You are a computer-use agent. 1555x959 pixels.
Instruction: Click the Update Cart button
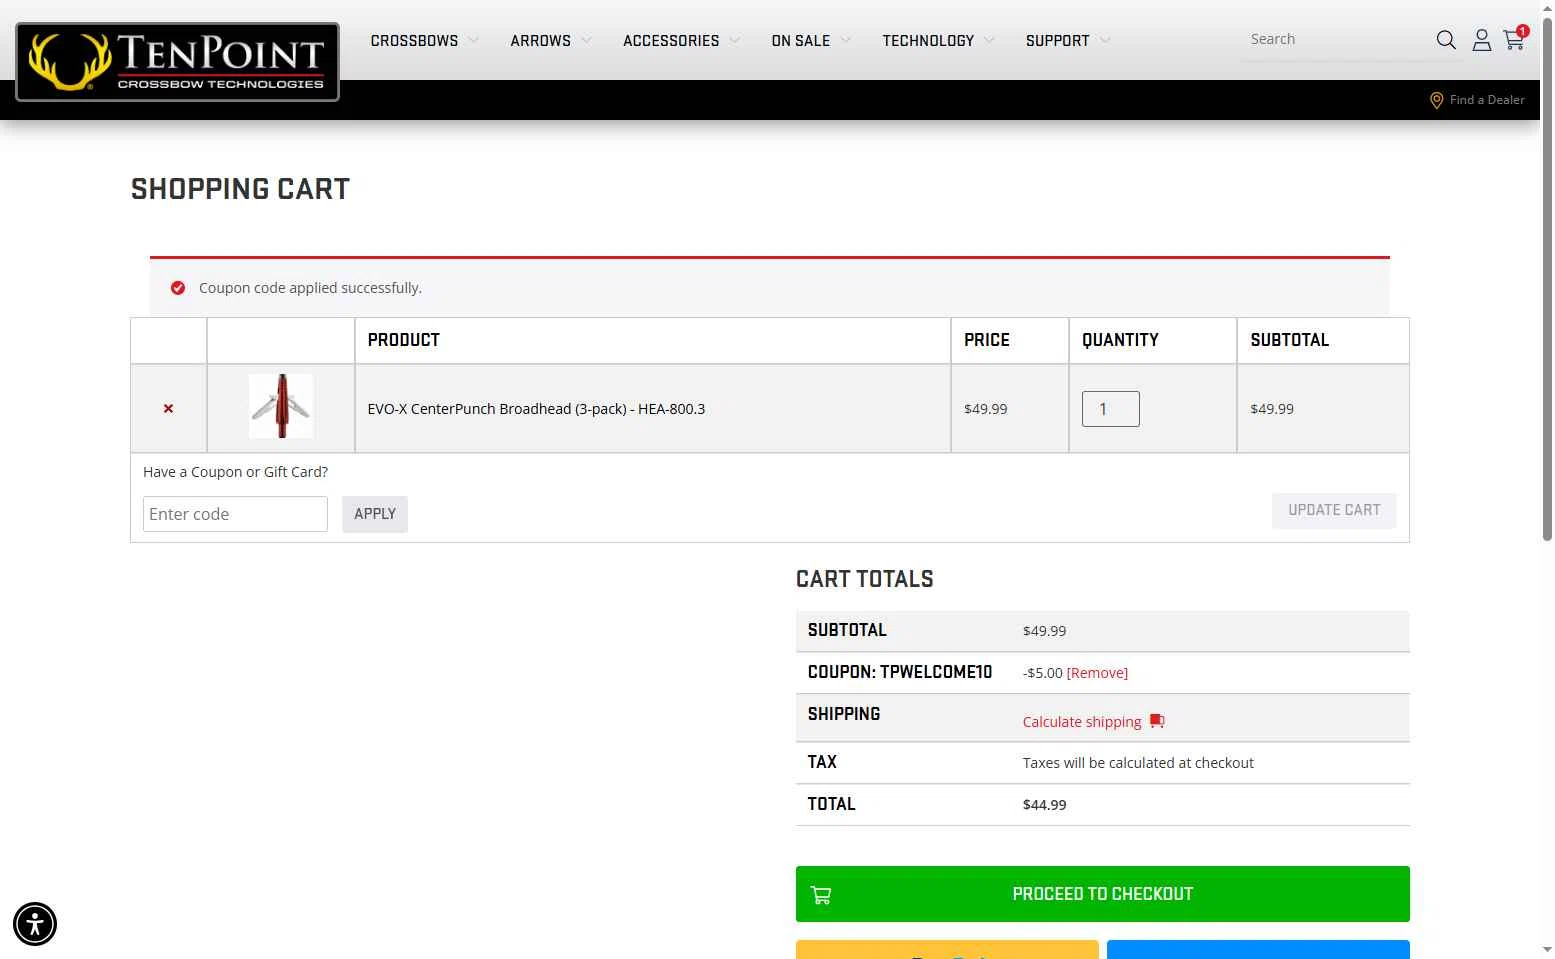1334,510
